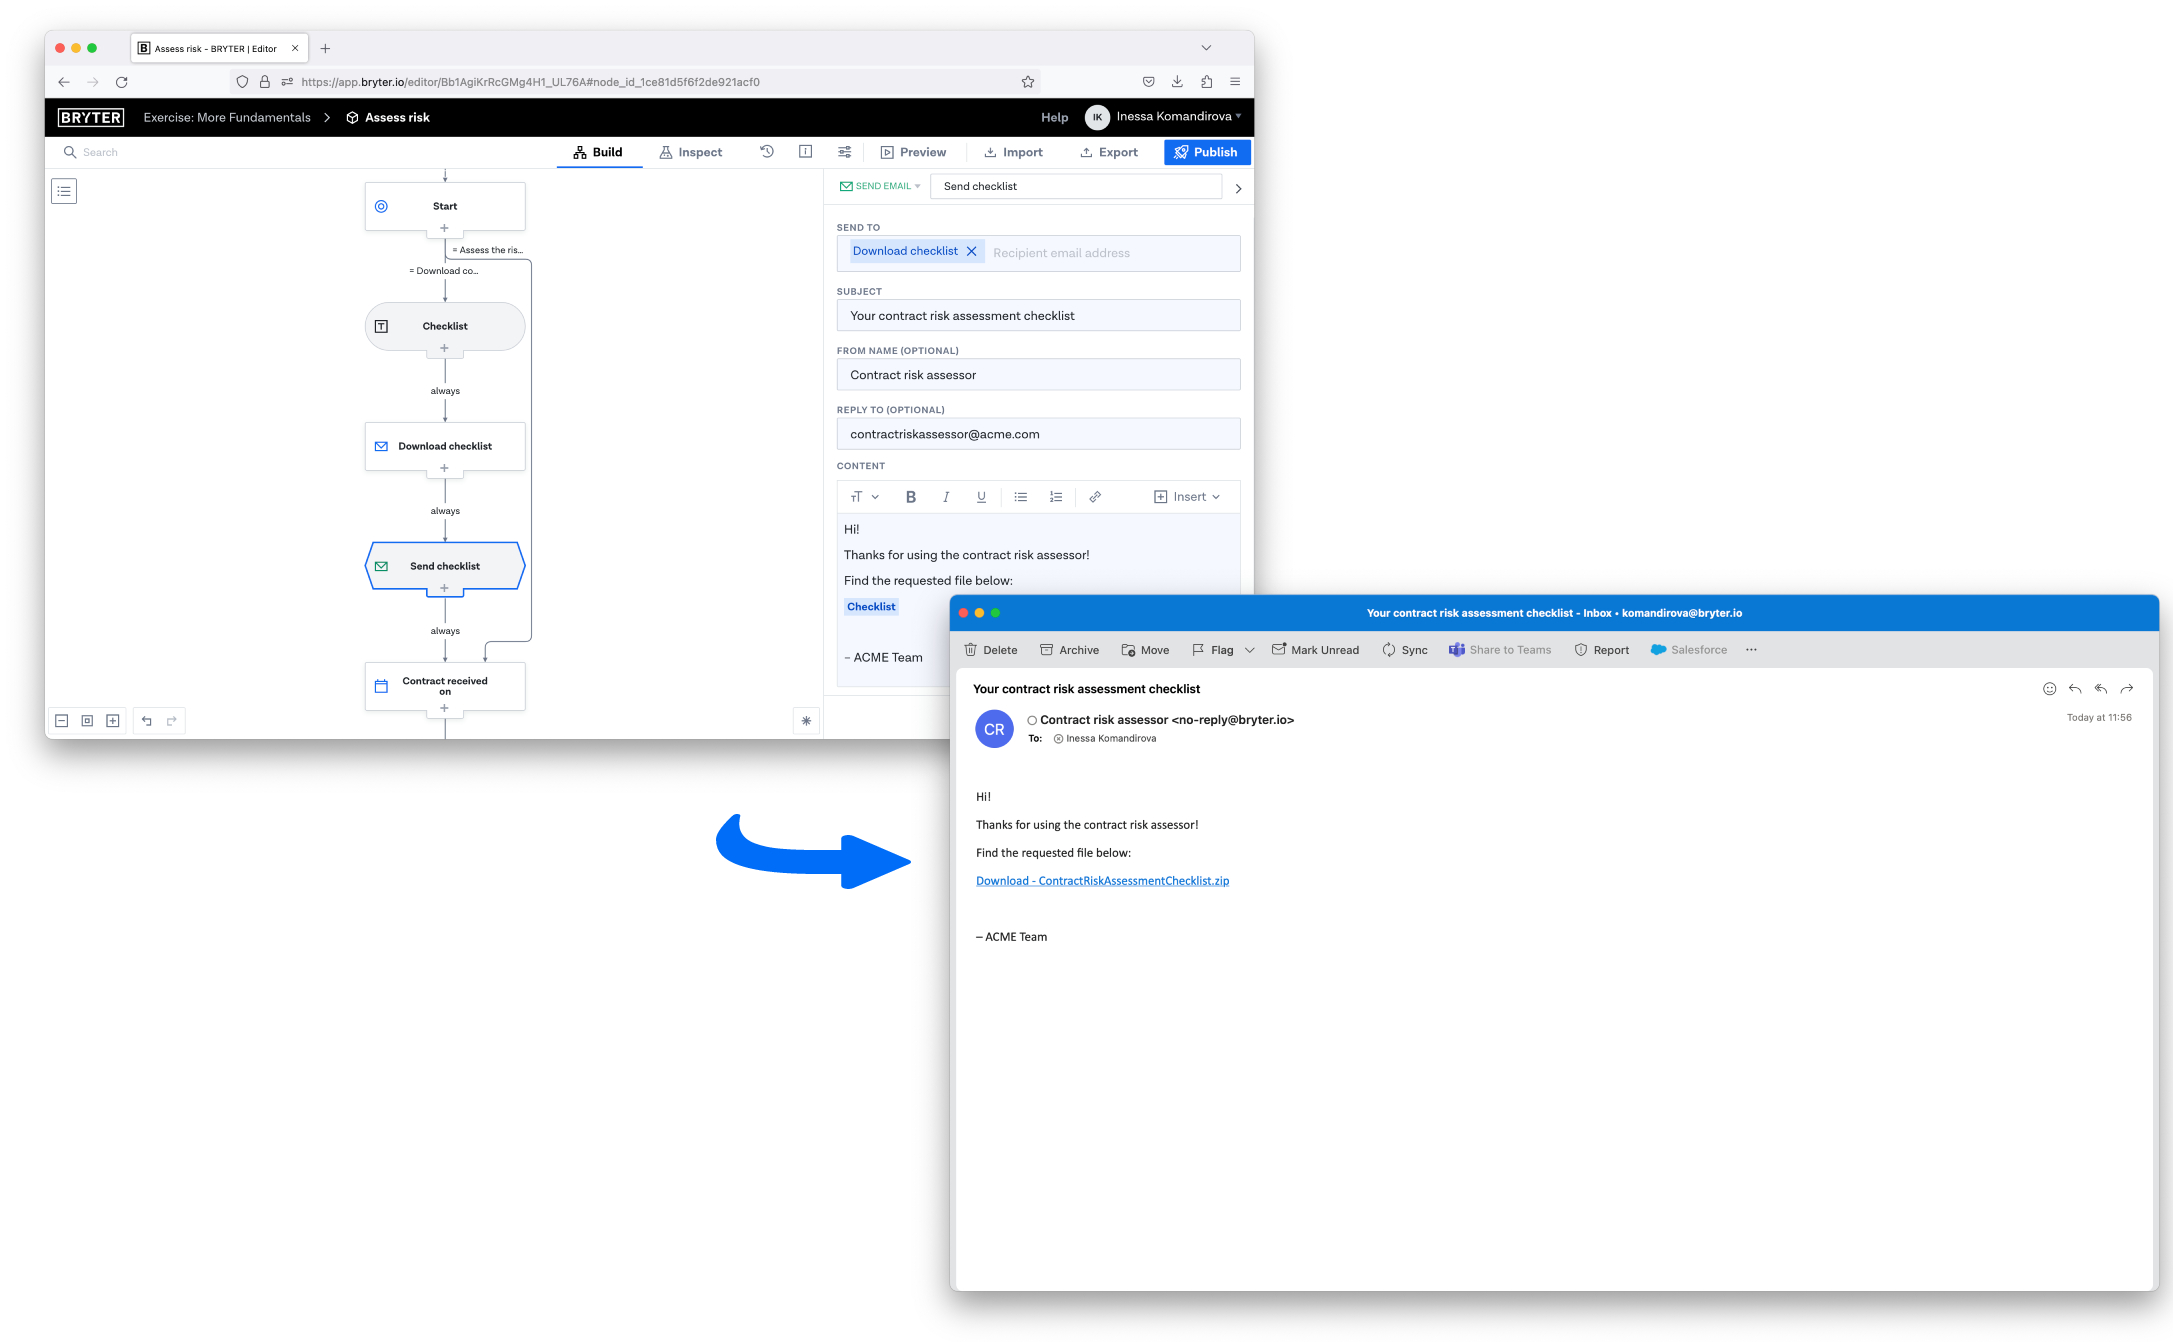This screenshot has width=2173, height=1342.
Task: Click Mark Unread in mail toolbar
Action: tap(1315, 650)
